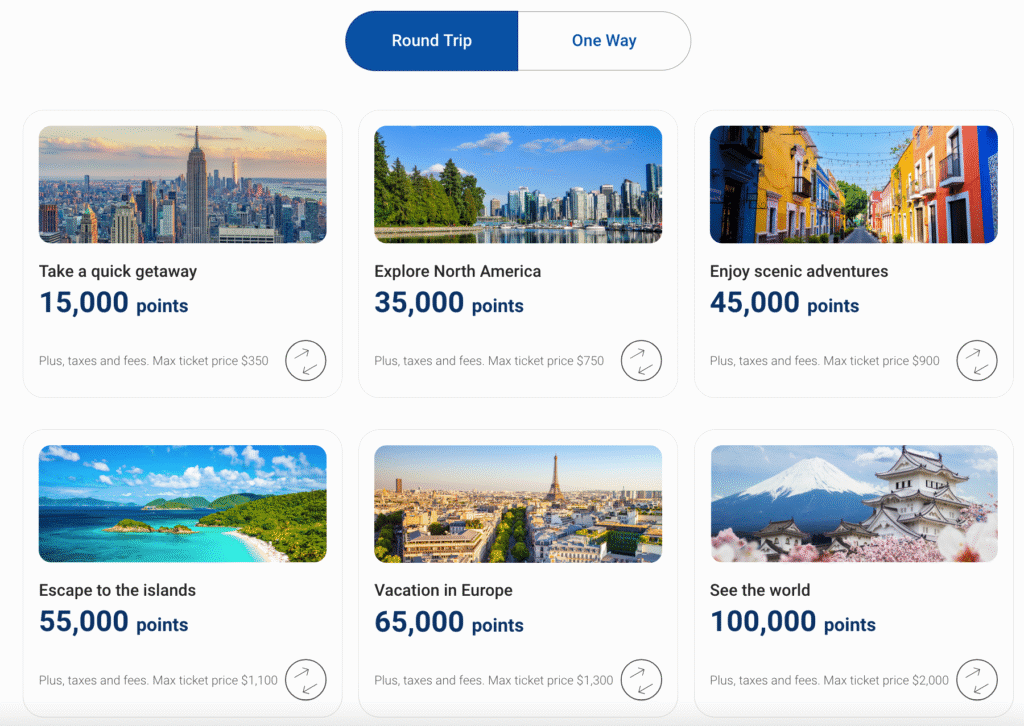Click the New York skyline photo
1024x726 pixels.
[182, 184]
